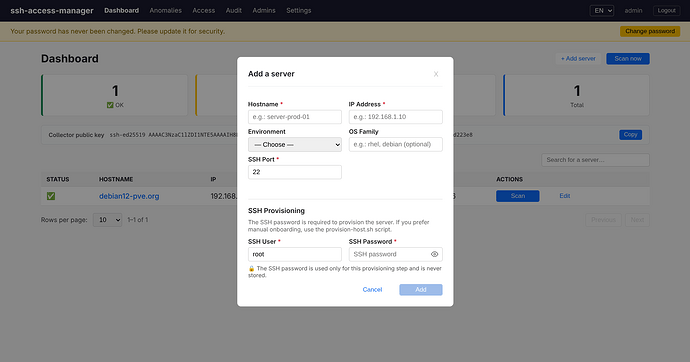This screenshot has width=690, height=362.
Task: Open the Environment dropdown
Action: click(295, 144)
